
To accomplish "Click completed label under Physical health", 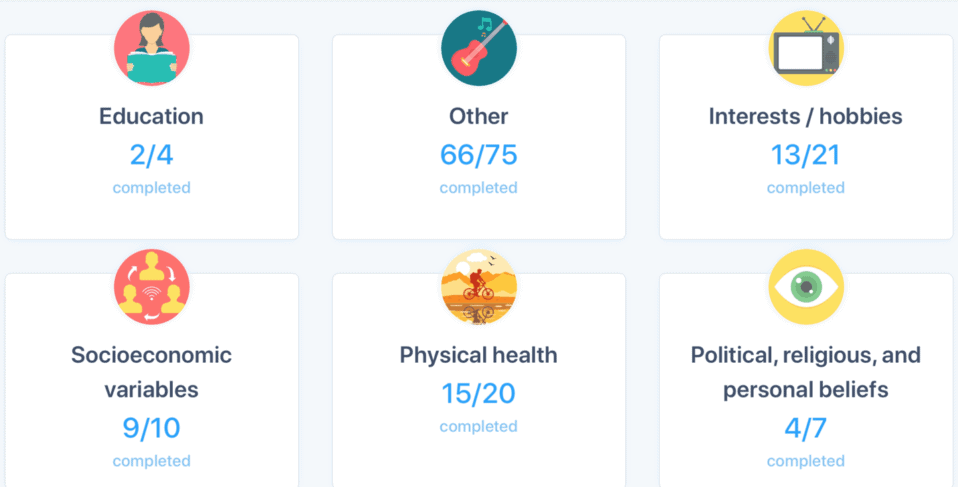I will click(x=479, y=426).
